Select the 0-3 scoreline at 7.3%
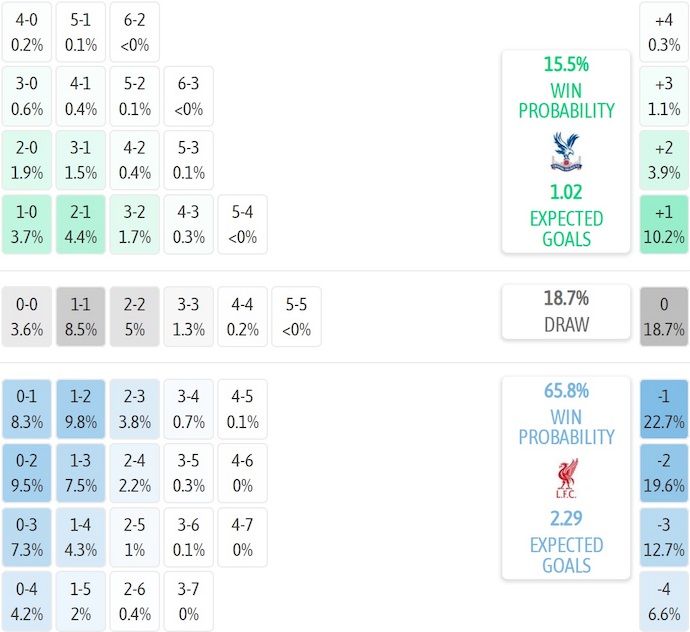 [x=27, y=536]
